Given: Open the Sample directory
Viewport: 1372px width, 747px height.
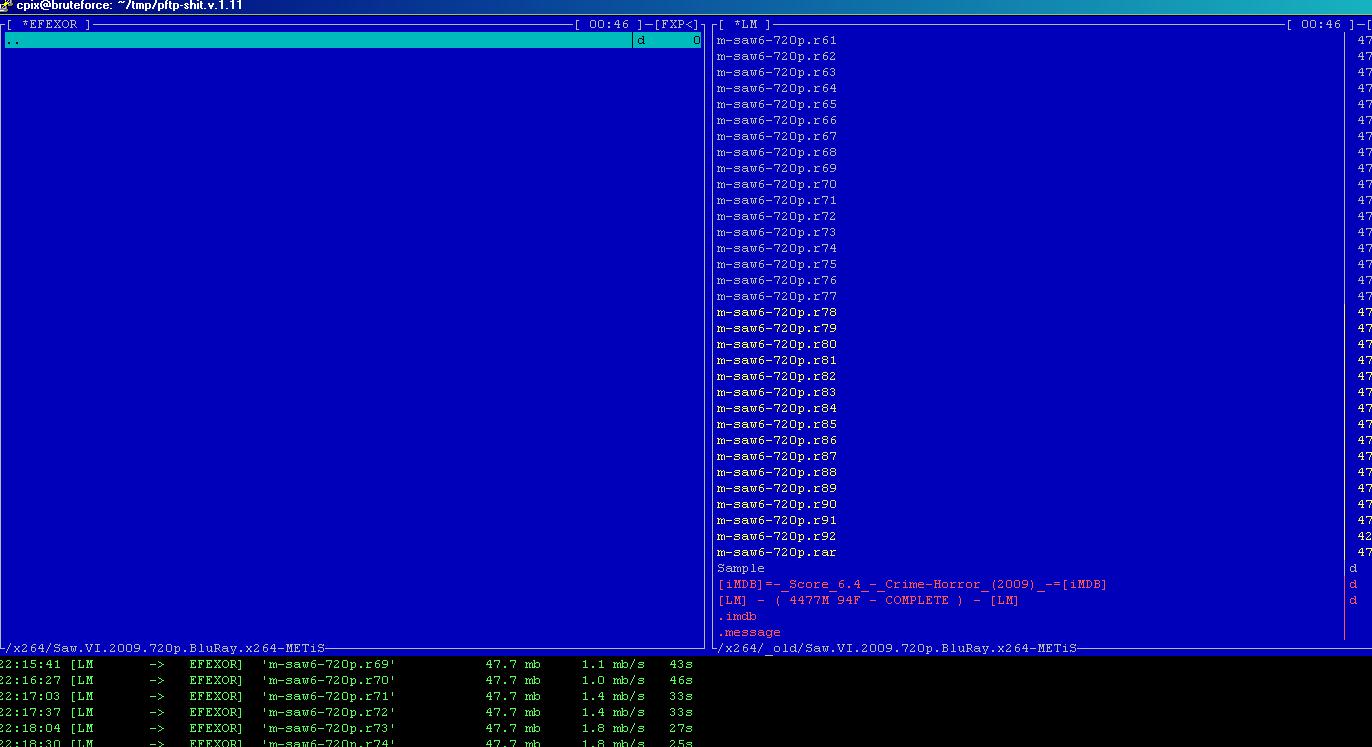Looking at the screenshot, I should point(740,569).
